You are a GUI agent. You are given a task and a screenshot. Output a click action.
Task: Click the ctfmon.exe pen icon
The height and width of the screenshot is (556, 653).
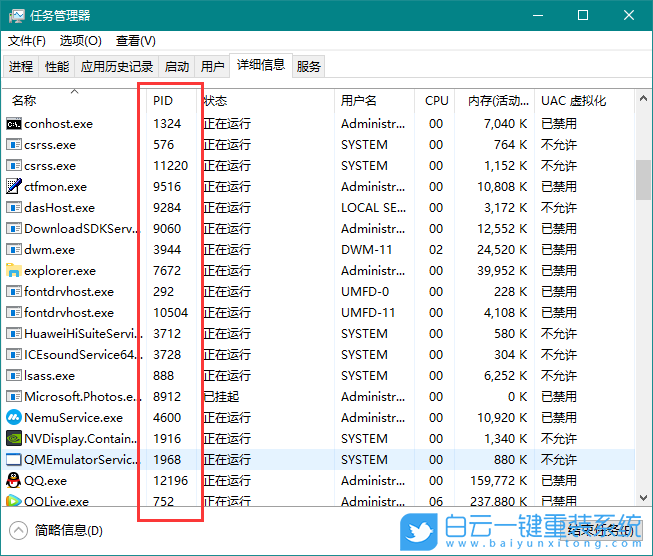(x=14, y=186)
